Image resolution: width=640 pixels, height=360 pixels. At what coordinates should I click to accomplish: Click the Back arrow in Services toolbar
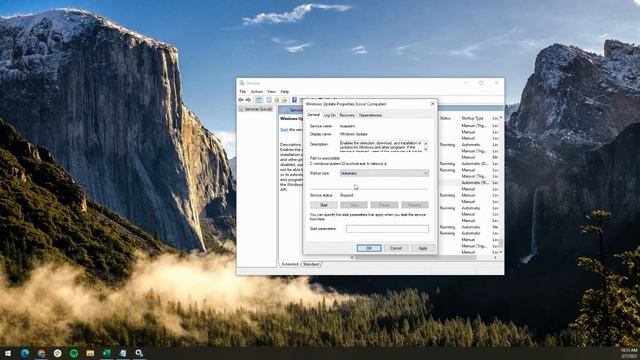pyautogui.click(x=241, y=100)
